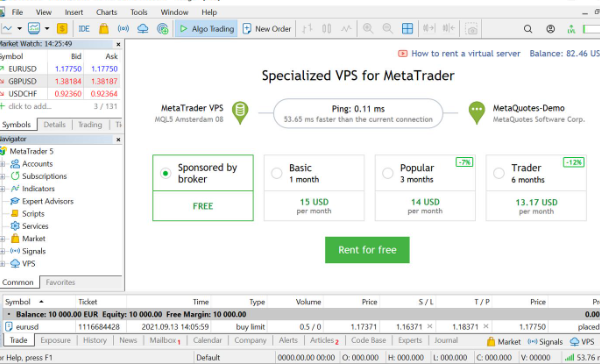
Task: Click the auto scroll chart icon
Action: click(x=429, y=28)
